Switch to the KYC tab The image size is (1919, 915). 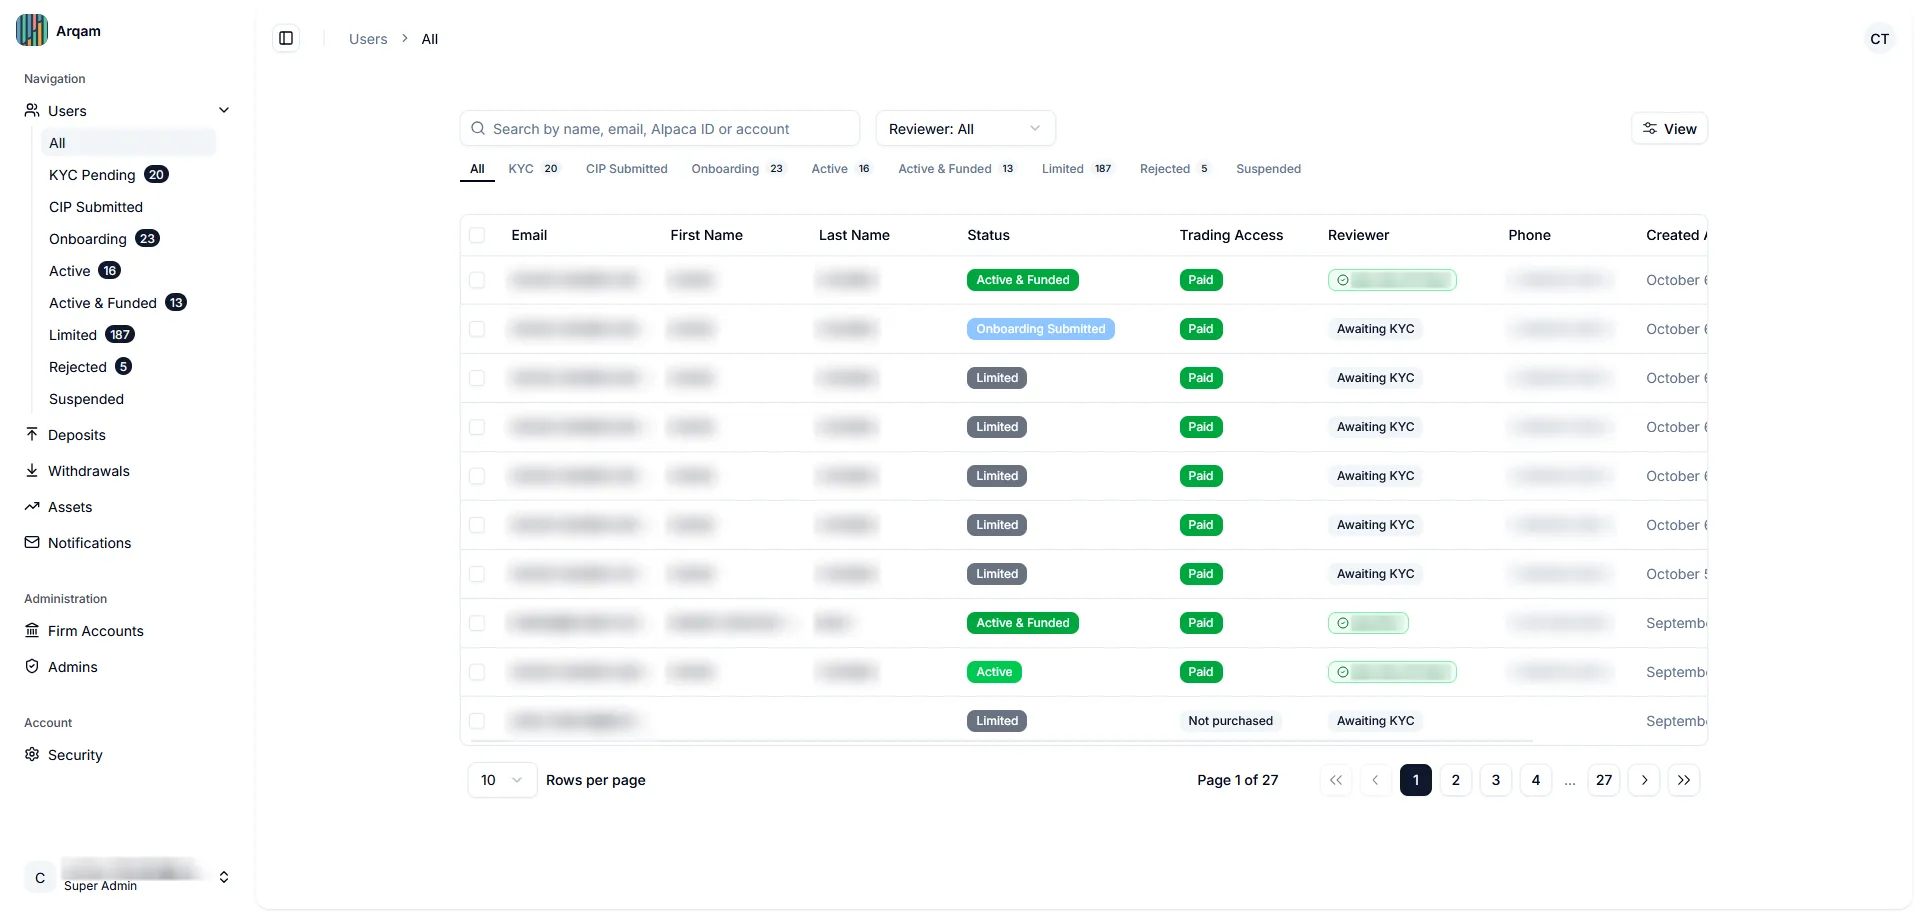tap(533, 168)
